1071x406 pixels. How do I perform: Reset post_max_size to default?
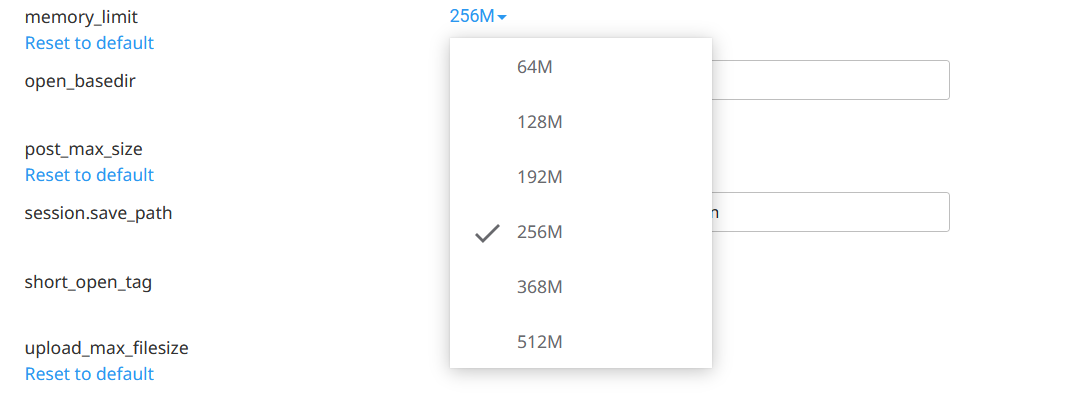point(89,175)
